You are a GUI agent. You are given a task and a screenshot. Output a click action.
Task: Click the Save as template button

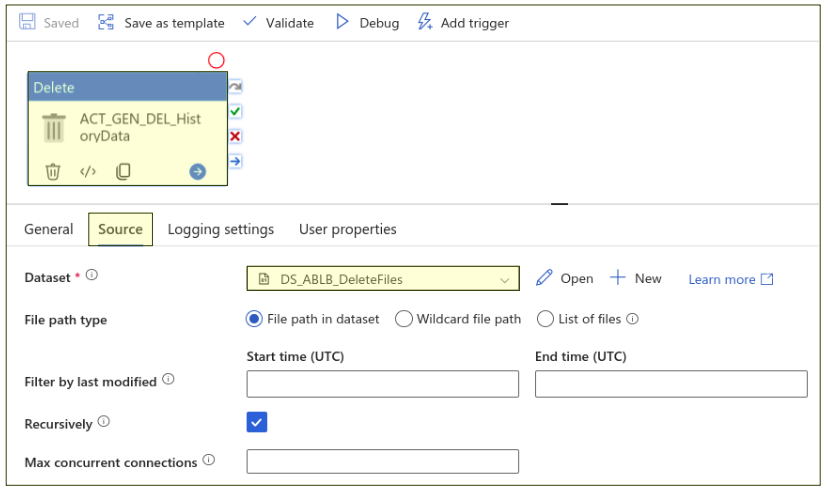pos(161,23)
